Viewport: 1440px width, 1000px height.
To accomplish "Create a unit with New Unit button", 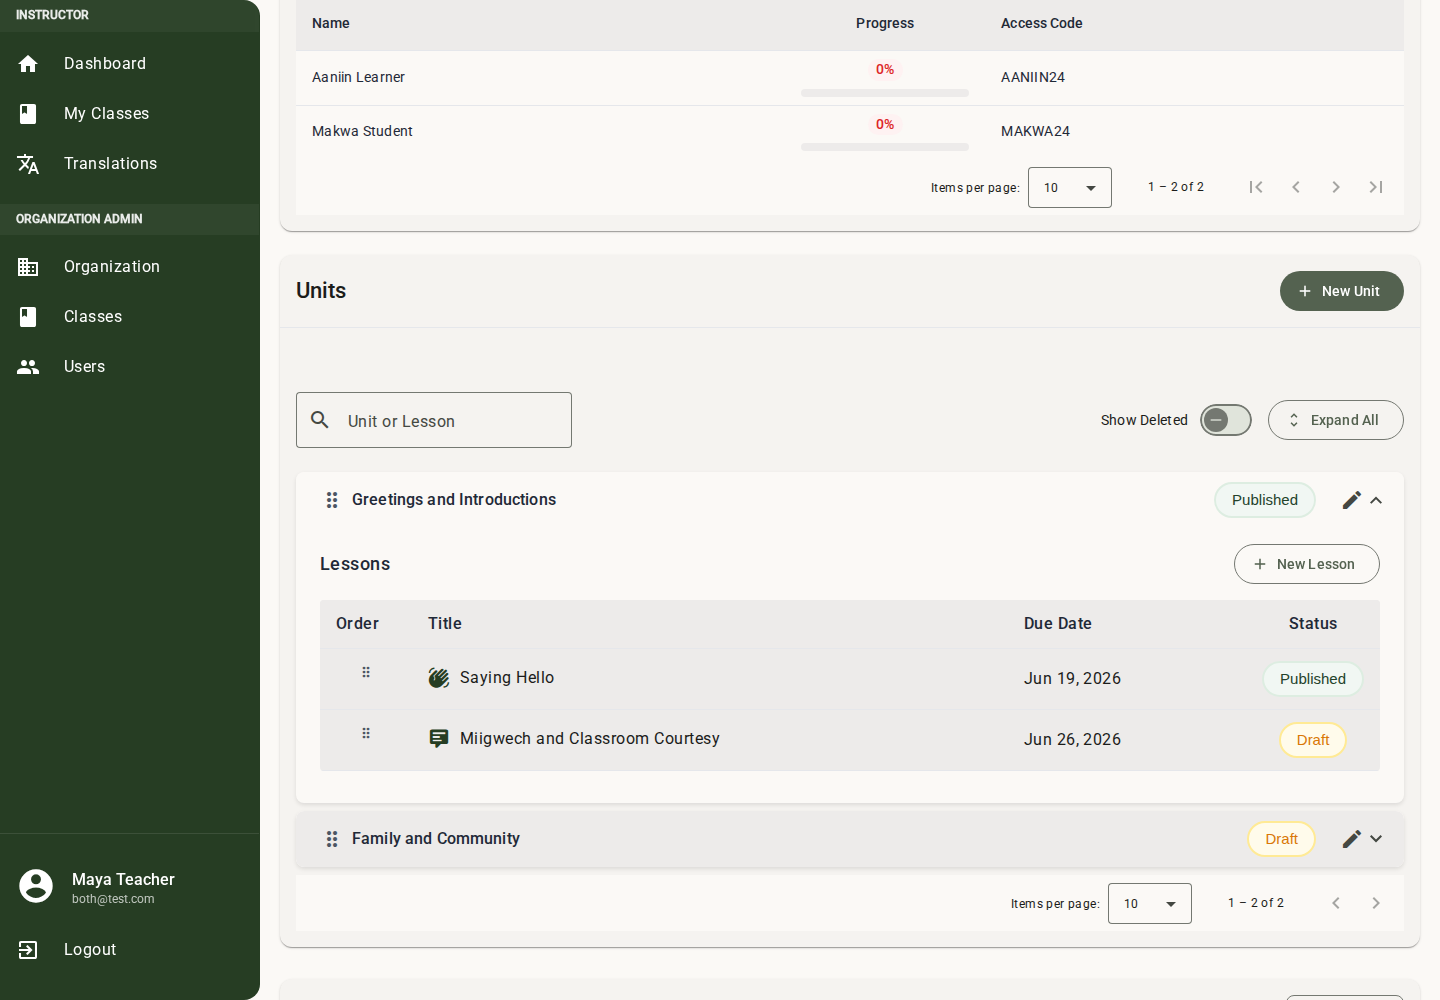I will (x=1342, y=291).
